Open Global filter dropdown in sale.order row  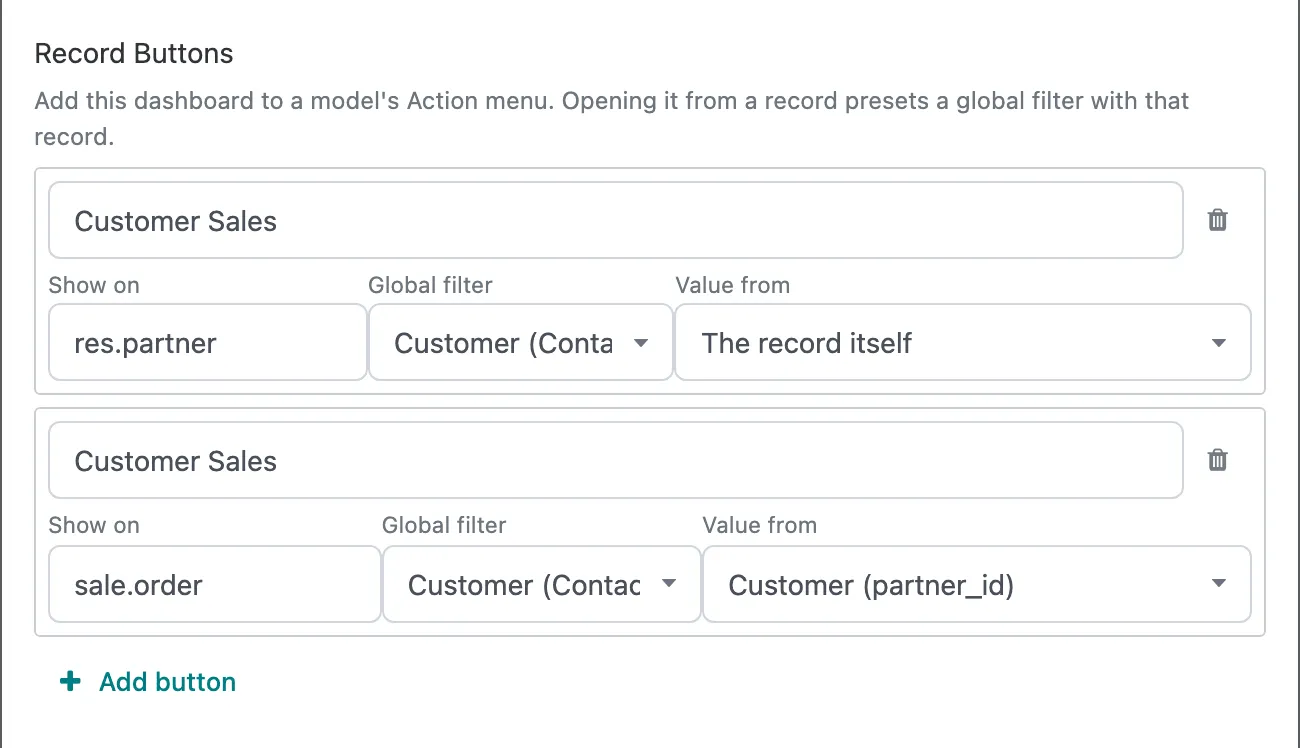click(542, 584)
